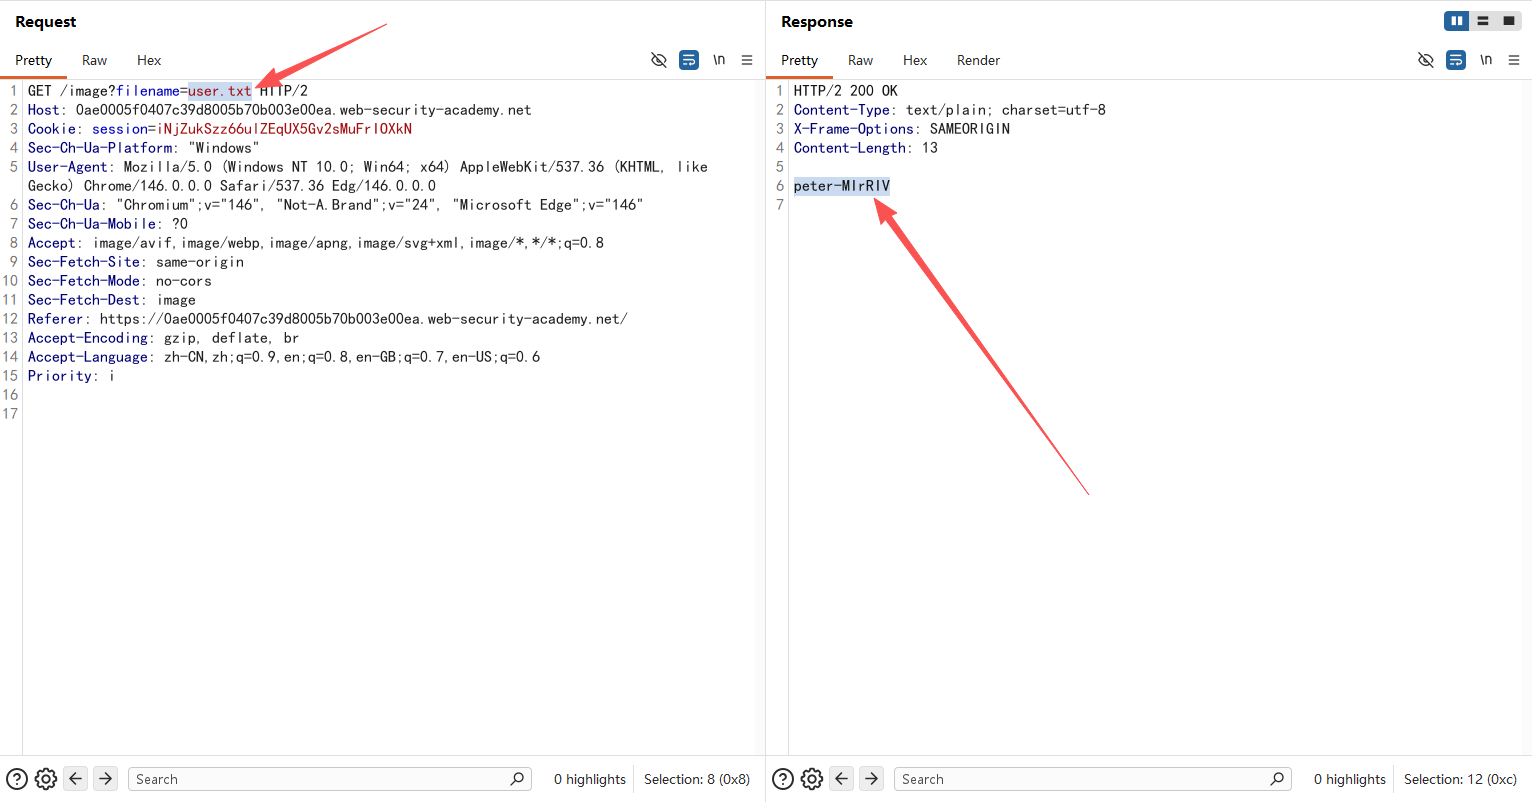Screen dimensions: 1532x802
Task: Open Request search settings gear
Action: [x=46, y=779]
